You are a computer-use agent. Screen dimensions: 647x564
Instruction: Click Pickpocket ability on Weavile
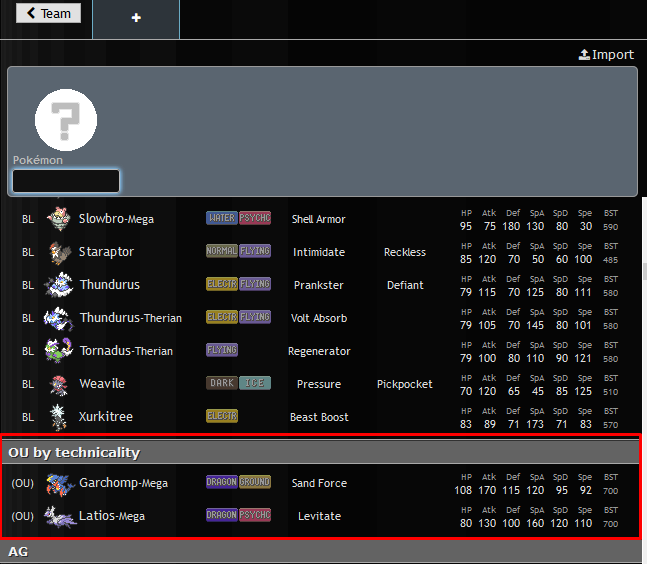[x=405, y=384]
